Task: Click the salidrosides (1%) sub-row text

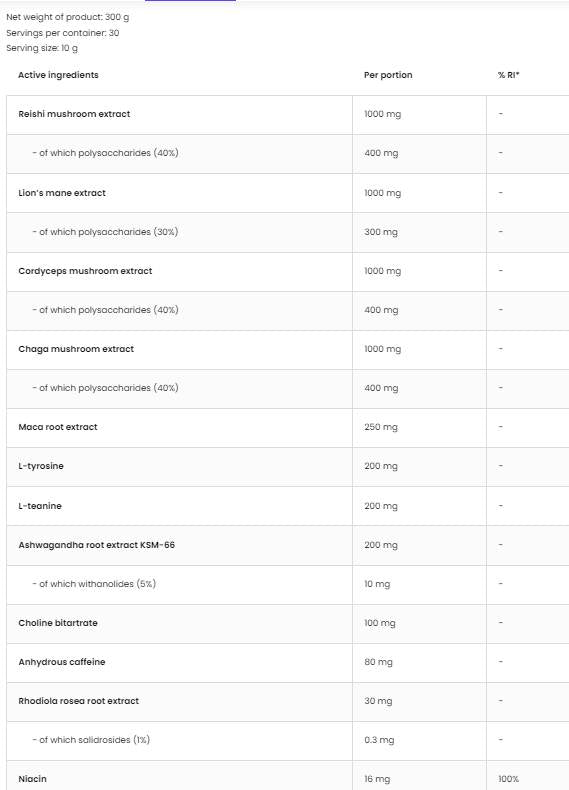Action: click(91, 740)
